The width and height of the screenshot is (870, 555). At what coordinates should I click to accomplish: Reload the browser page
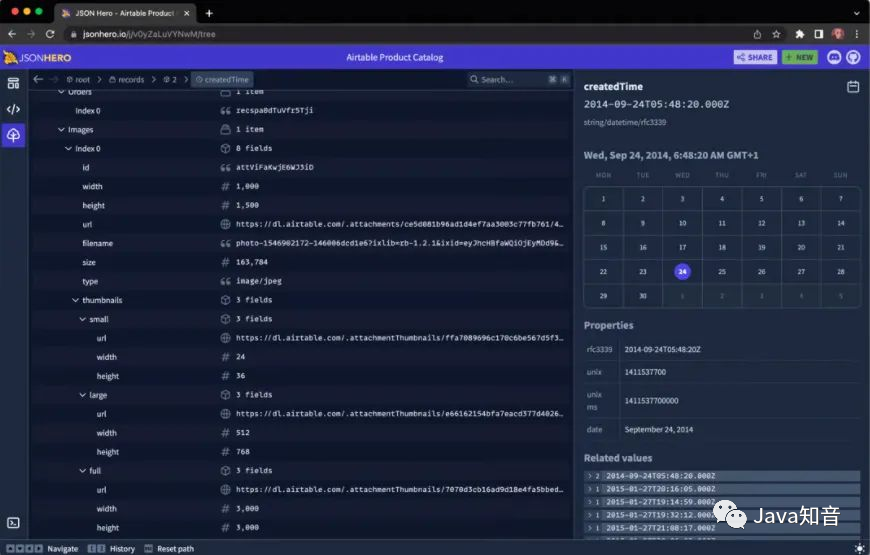tap(50, 34)
